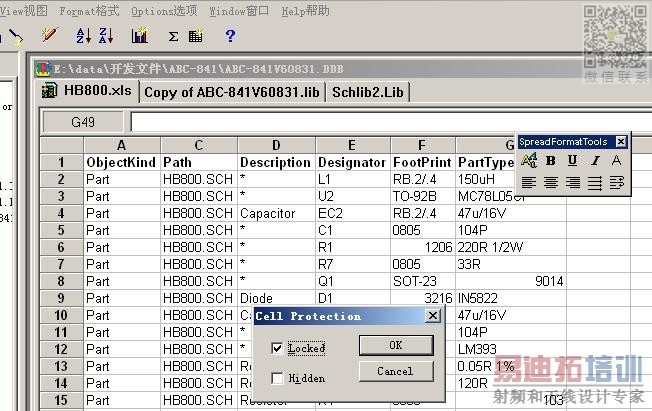Click the plain A font icon in SpreadFormatTools
Screen dimensions: 652x411
616,161
